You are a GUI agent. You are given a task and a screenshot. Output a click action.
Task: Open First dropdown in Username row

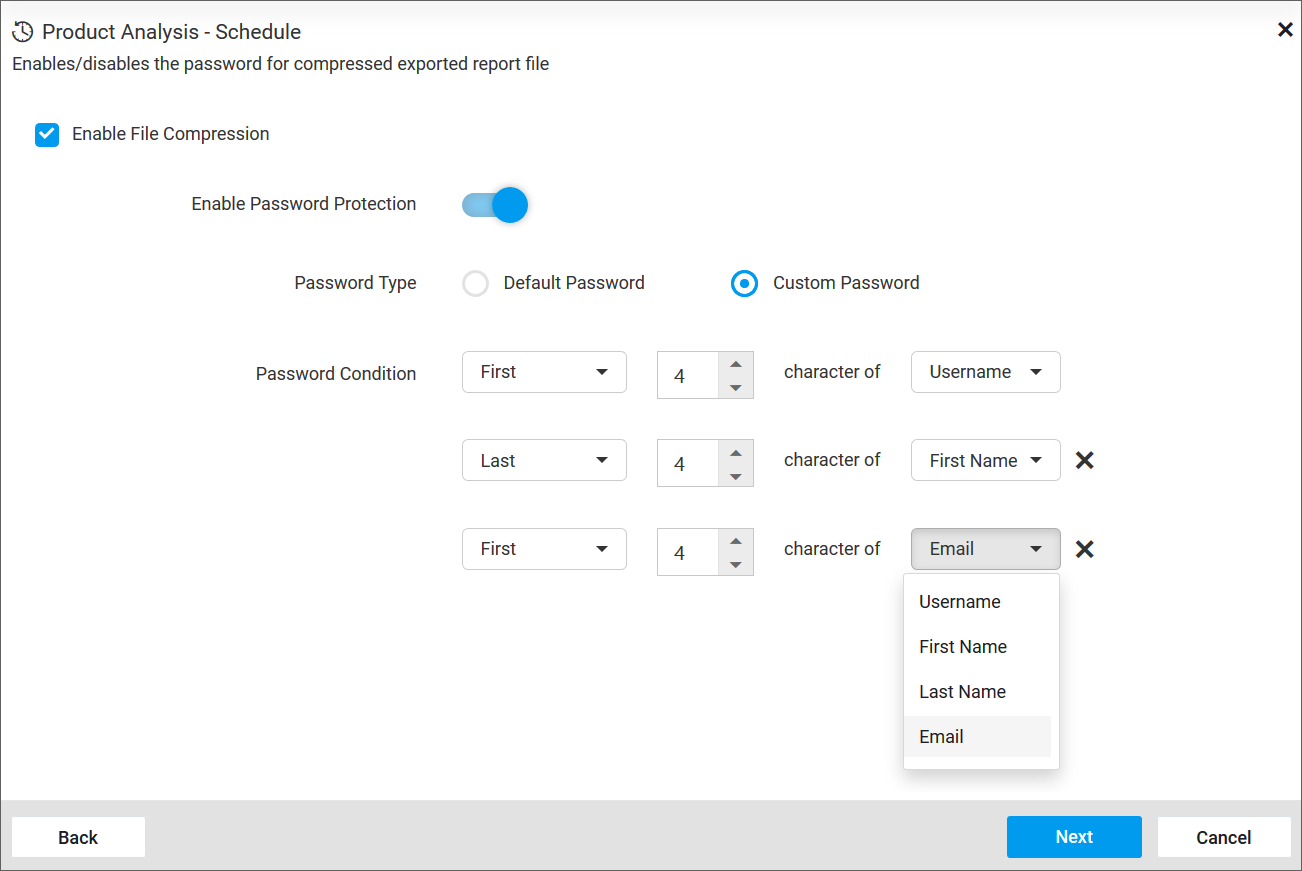coord(544,372)
